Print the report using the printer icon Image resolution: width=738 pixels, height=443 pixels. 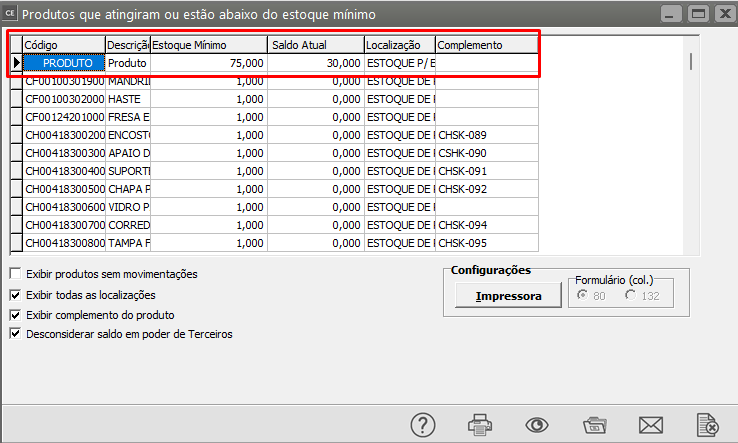481,424
